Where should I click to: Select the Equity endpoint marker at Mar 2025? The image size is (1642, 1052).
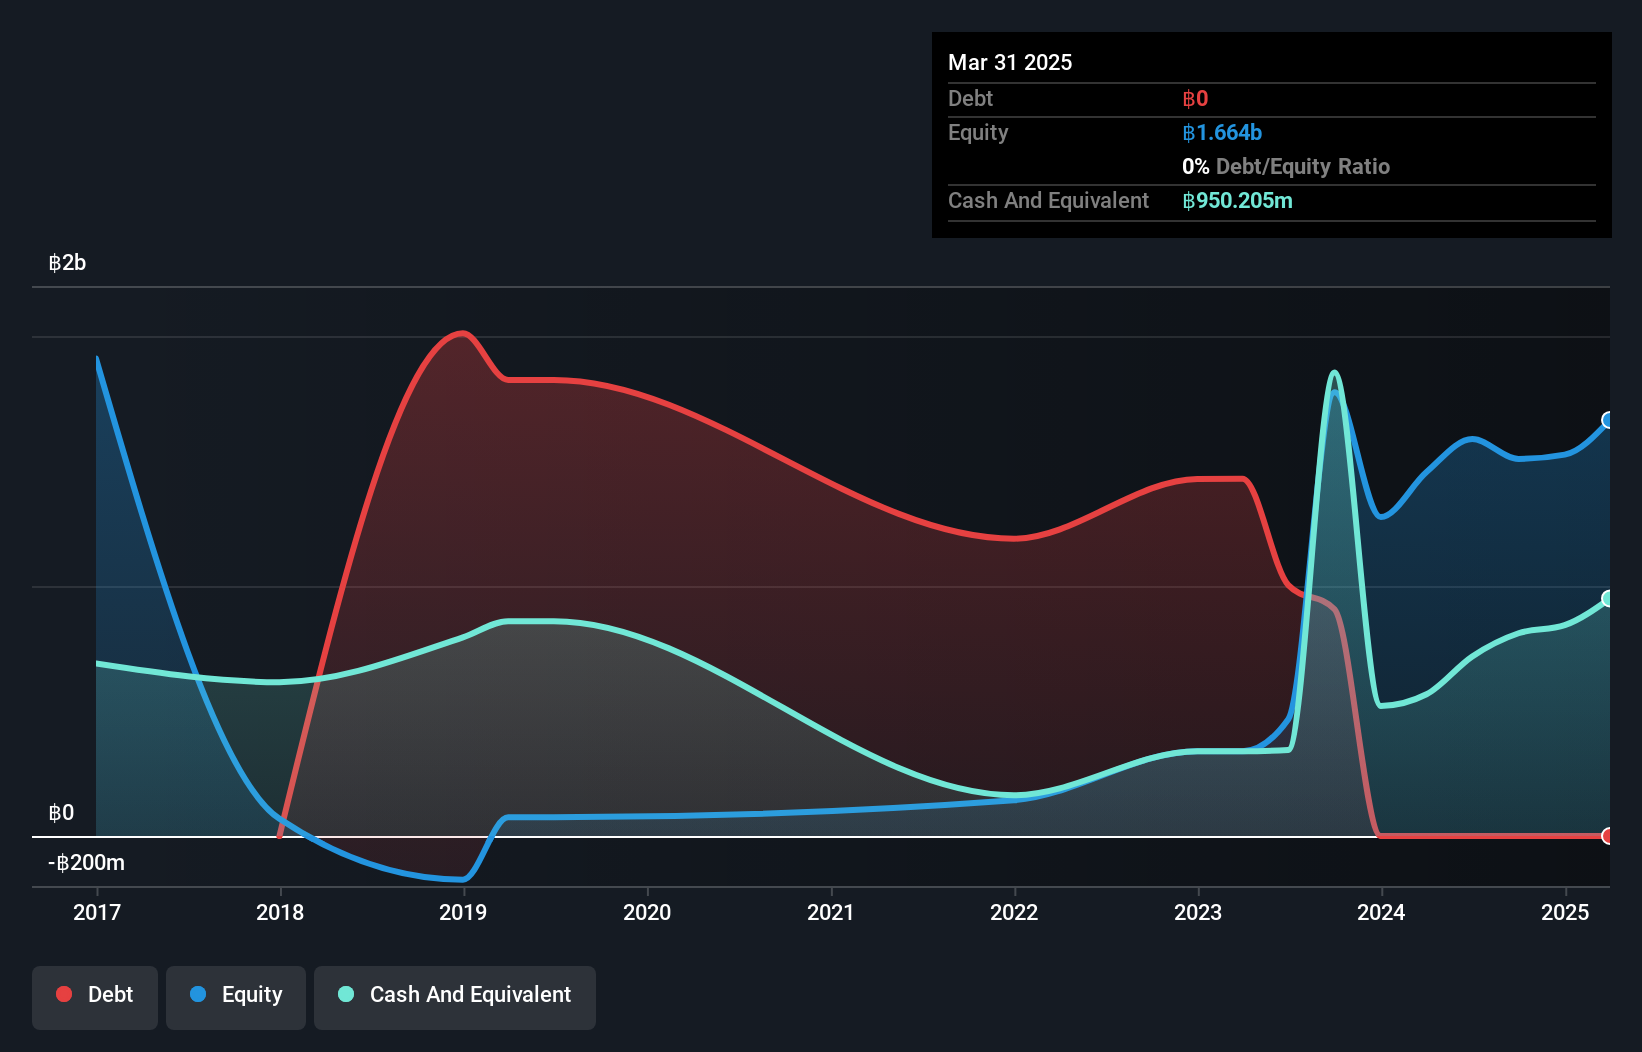(1608, 420)
